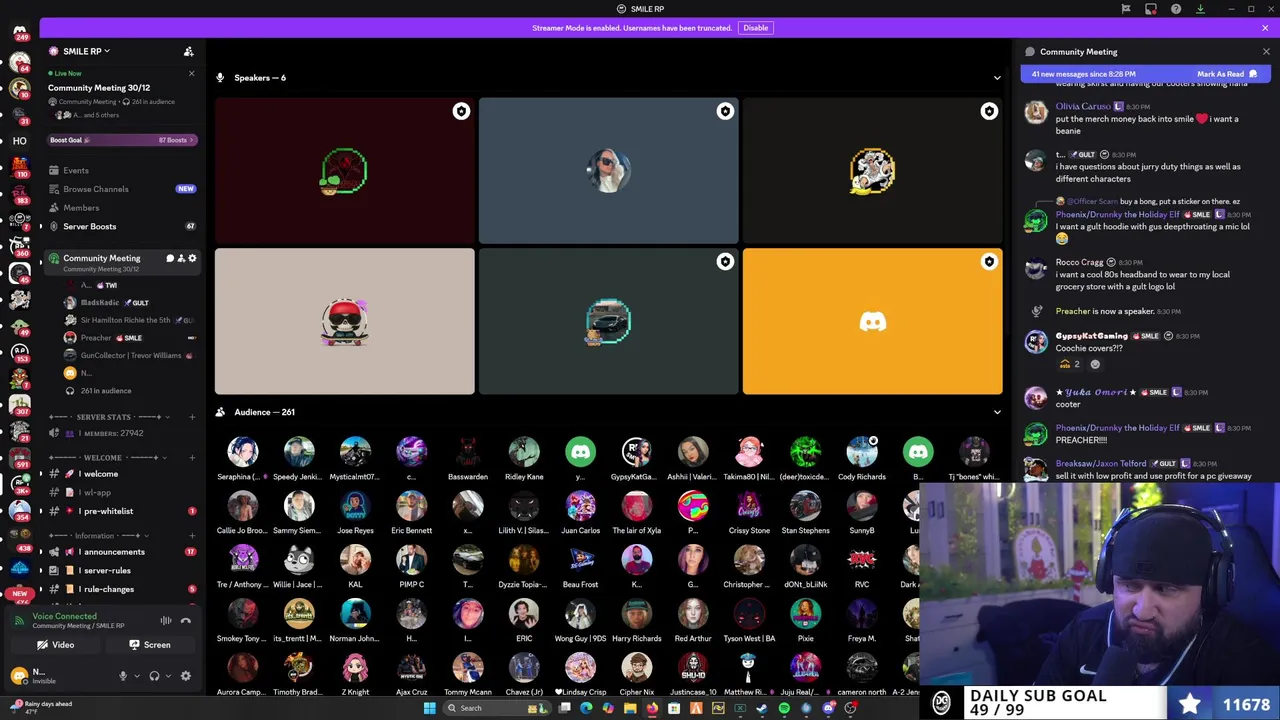
Task: Click Olivia Caruso's name in chat
Action: pyautogui.click(x=1083, y=106)
